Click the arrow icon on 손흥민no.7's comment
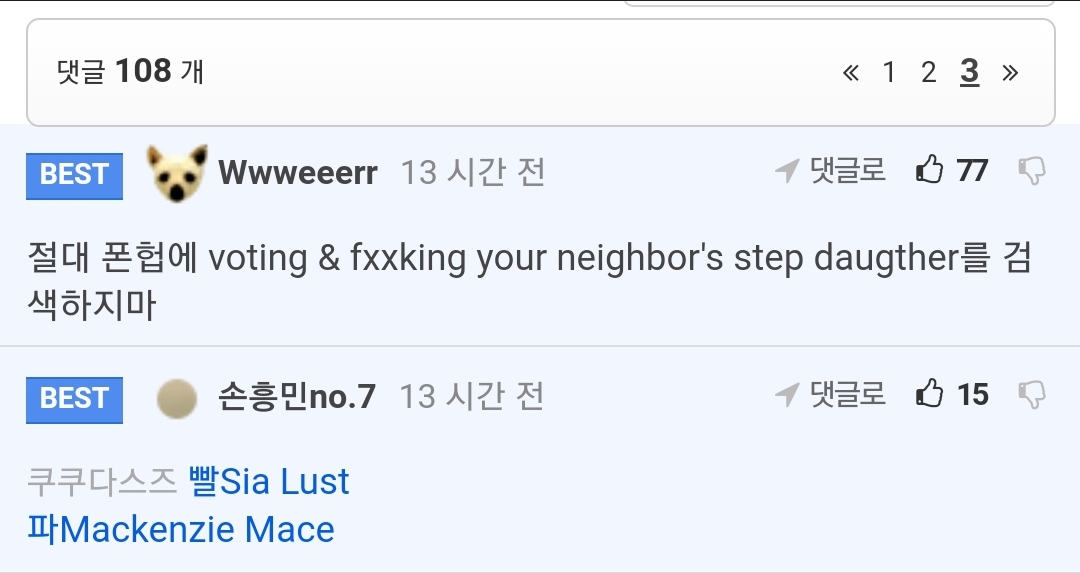Viewport: 1080px width, 573px height. (x=787, y=396)
